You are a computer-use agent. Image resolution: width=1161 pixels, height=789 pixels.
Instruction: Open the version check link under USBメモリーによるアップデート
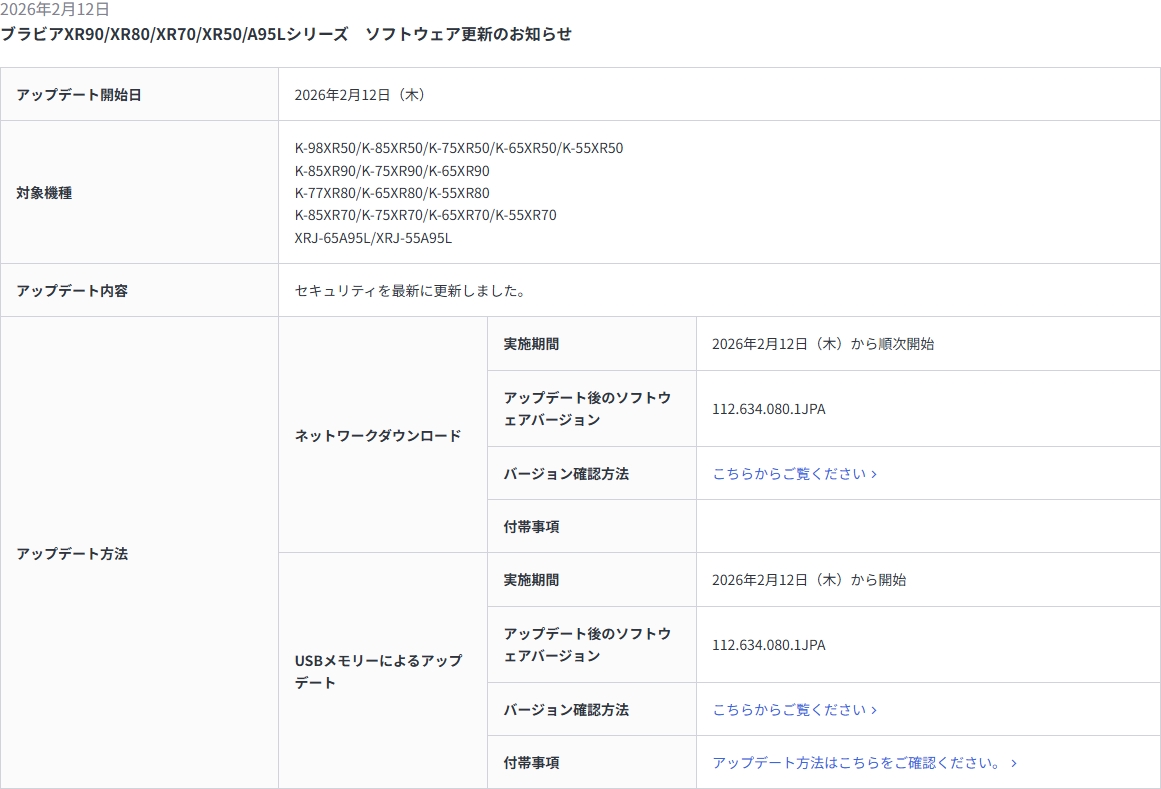coord(794,710)
